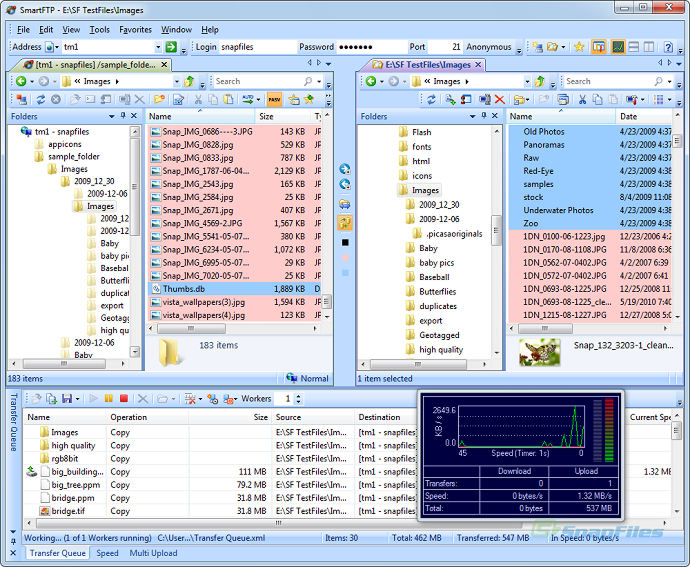Click the butterfly preview thumbnail
This screenshot has width=690, height=567.
[x=540, y=352]
